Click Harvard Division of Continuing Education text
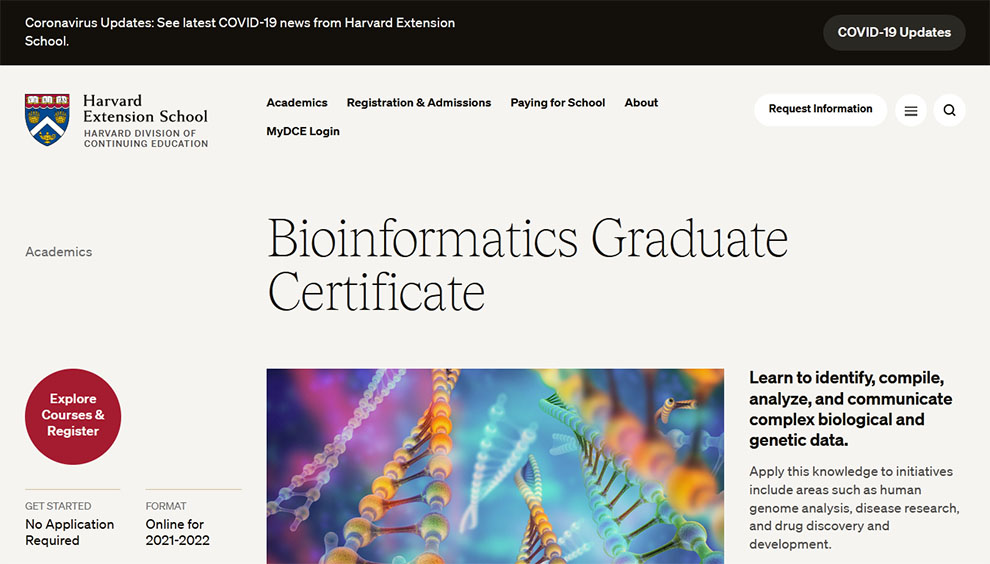 point(146,138)
